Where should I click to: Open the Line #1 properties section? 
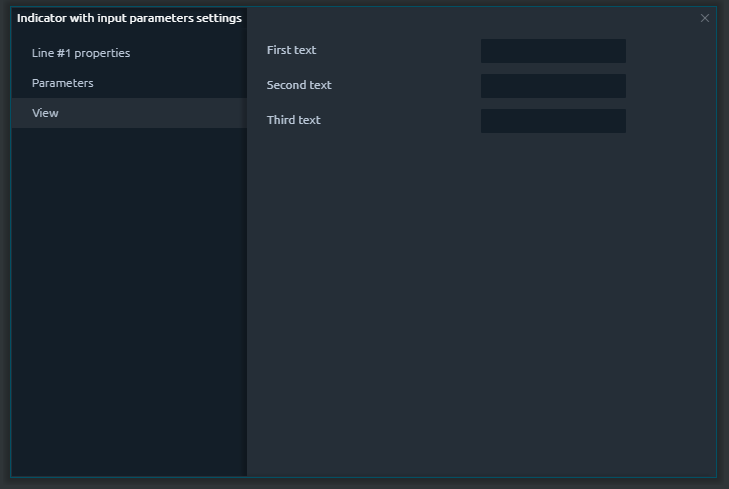pos(81,53)
